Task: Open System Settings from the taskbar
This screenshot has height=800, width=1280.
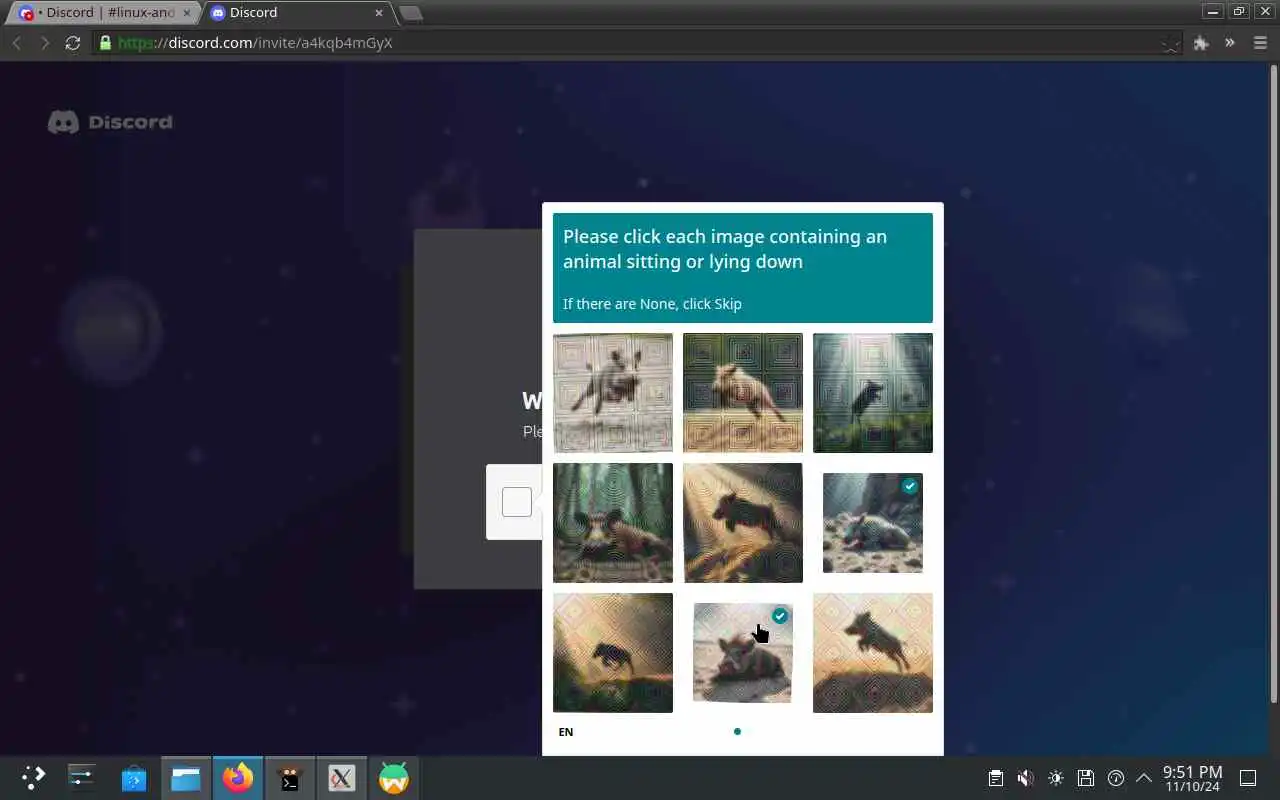Action: tap(81, 778)
